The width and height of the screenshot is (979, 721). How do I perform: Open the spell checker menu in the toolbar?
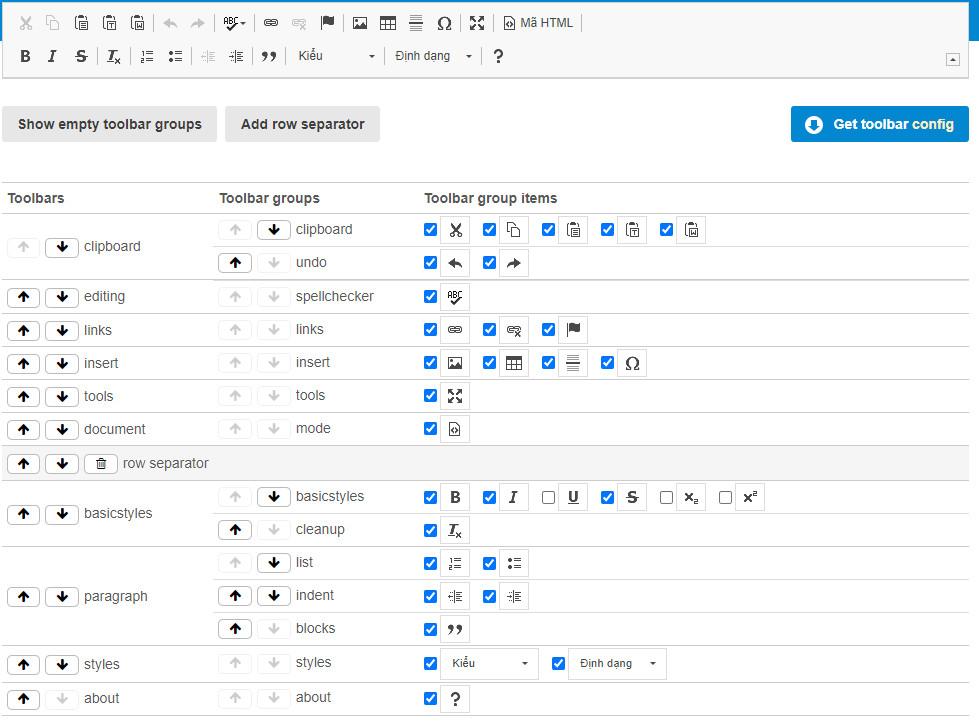(x=235, y=23)
